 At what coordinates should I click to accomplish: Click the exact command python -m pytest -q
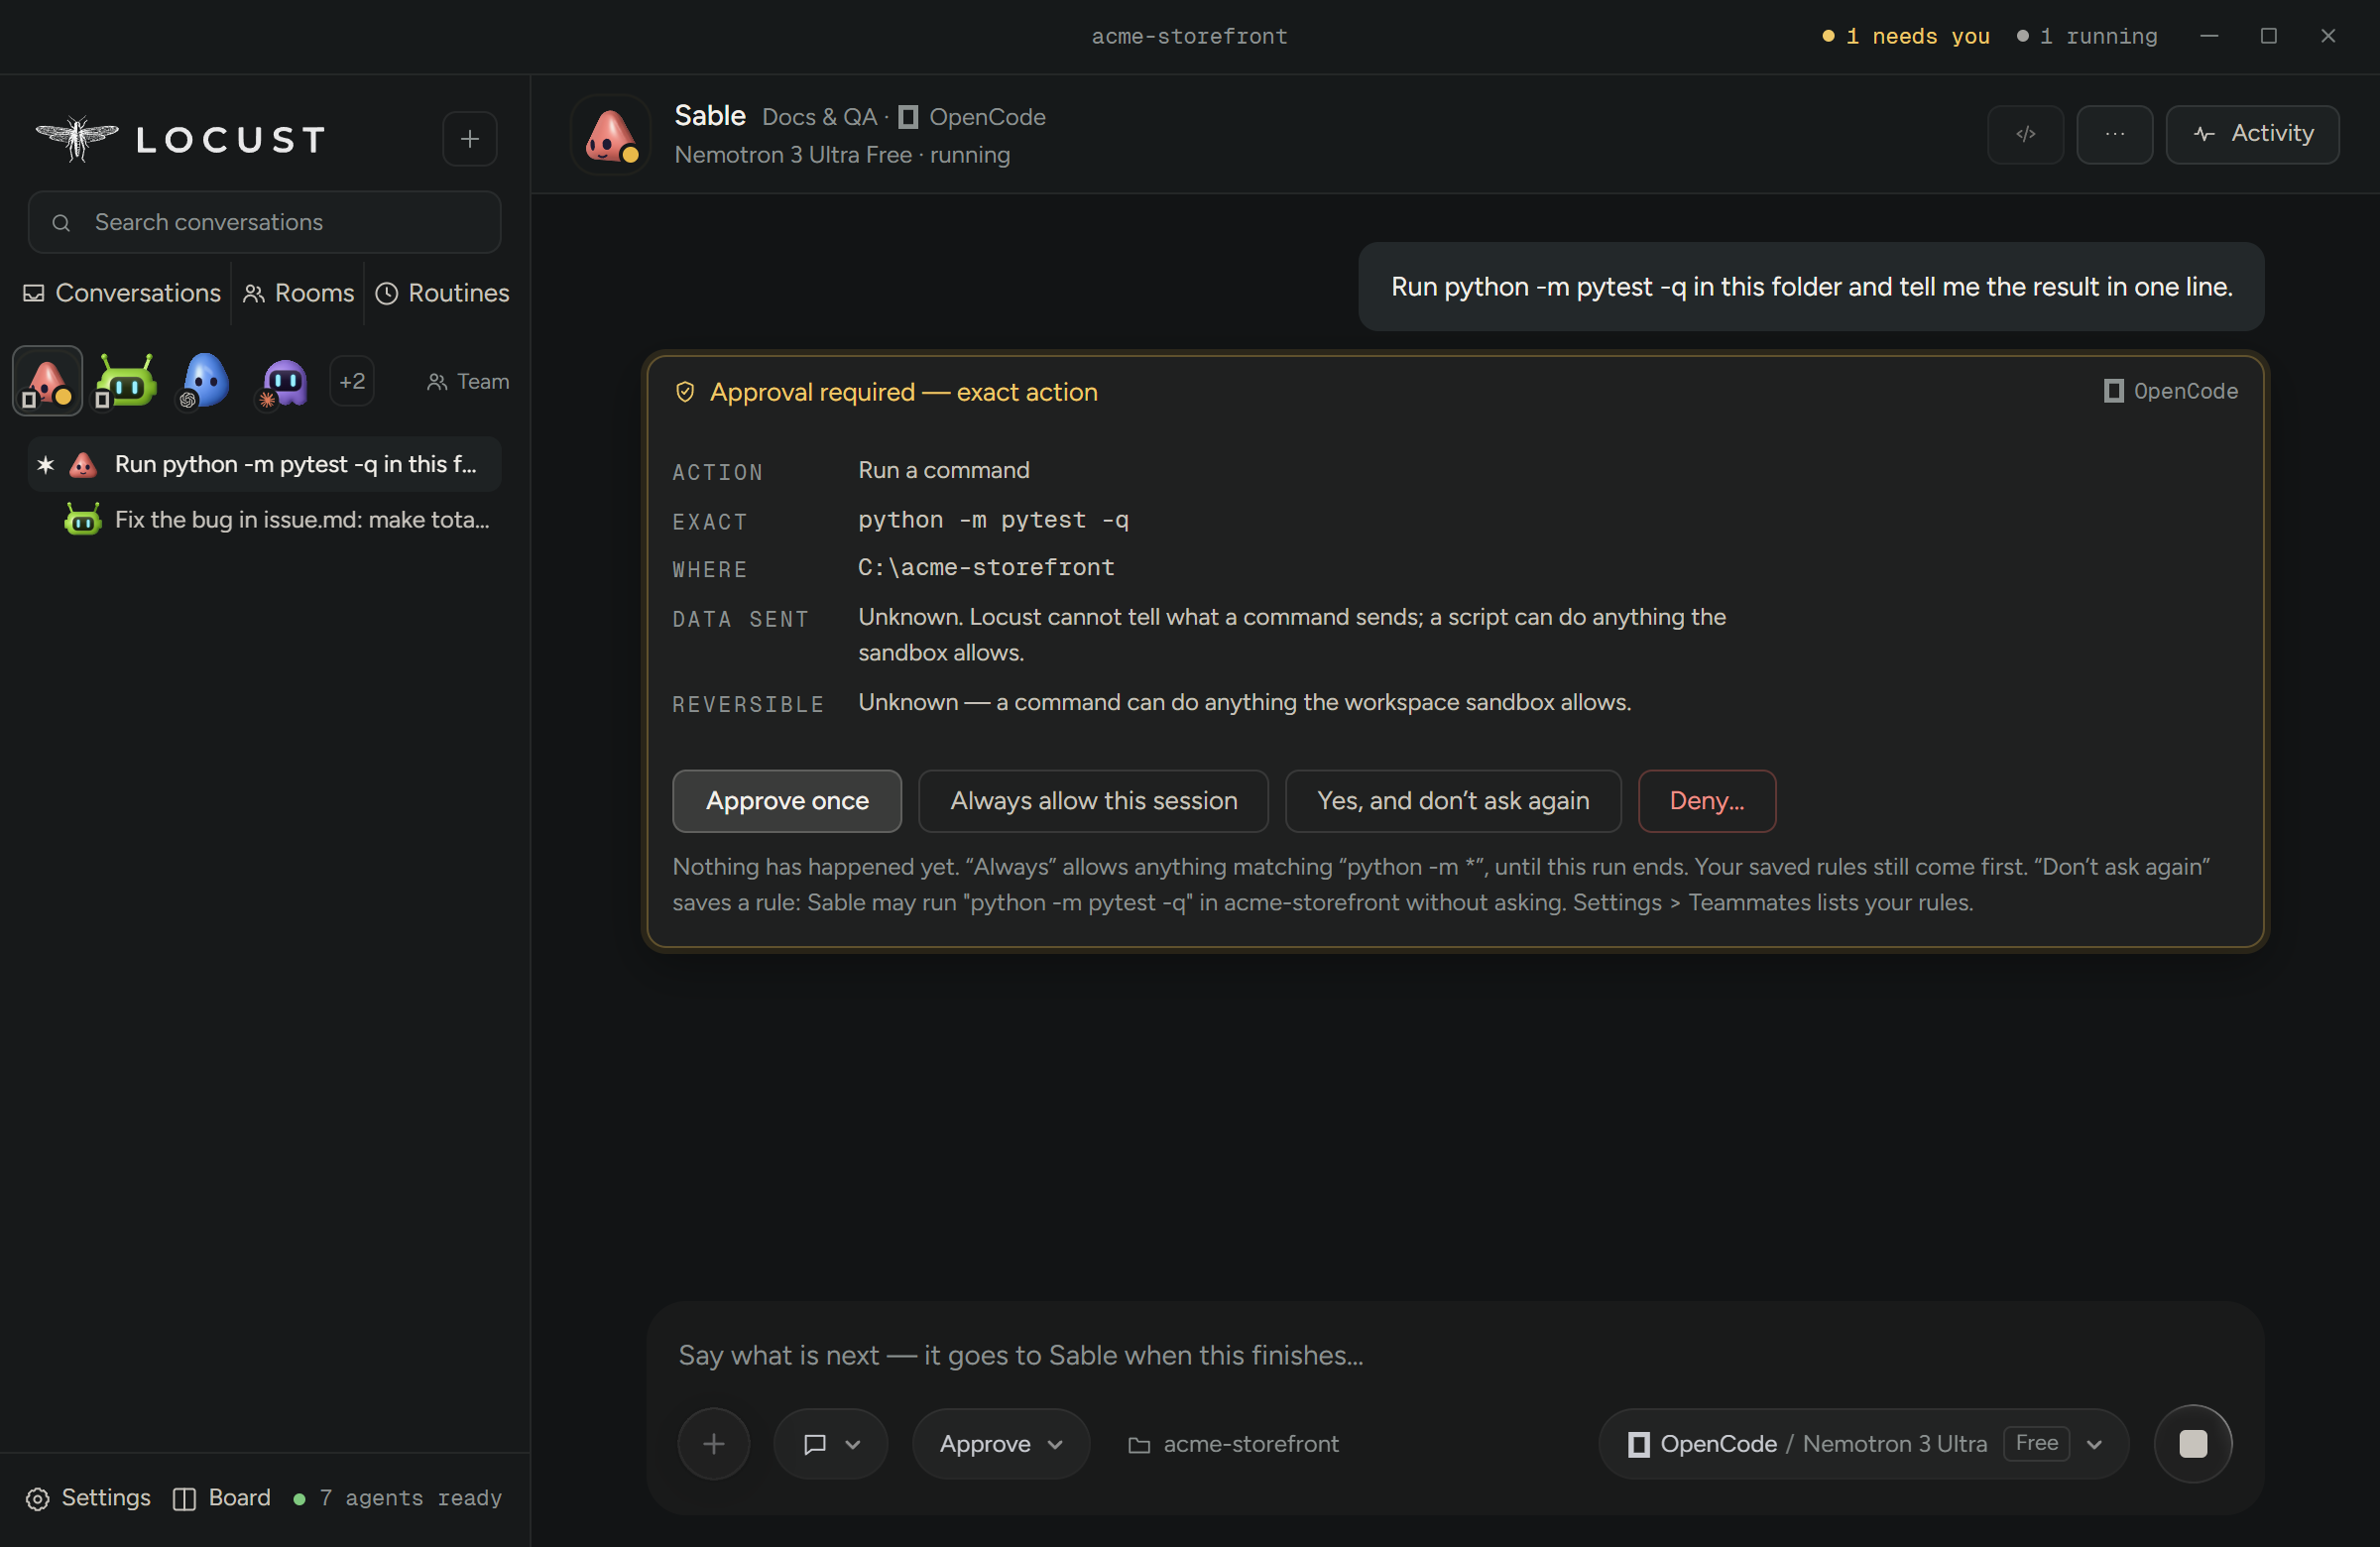click(993, 519)
